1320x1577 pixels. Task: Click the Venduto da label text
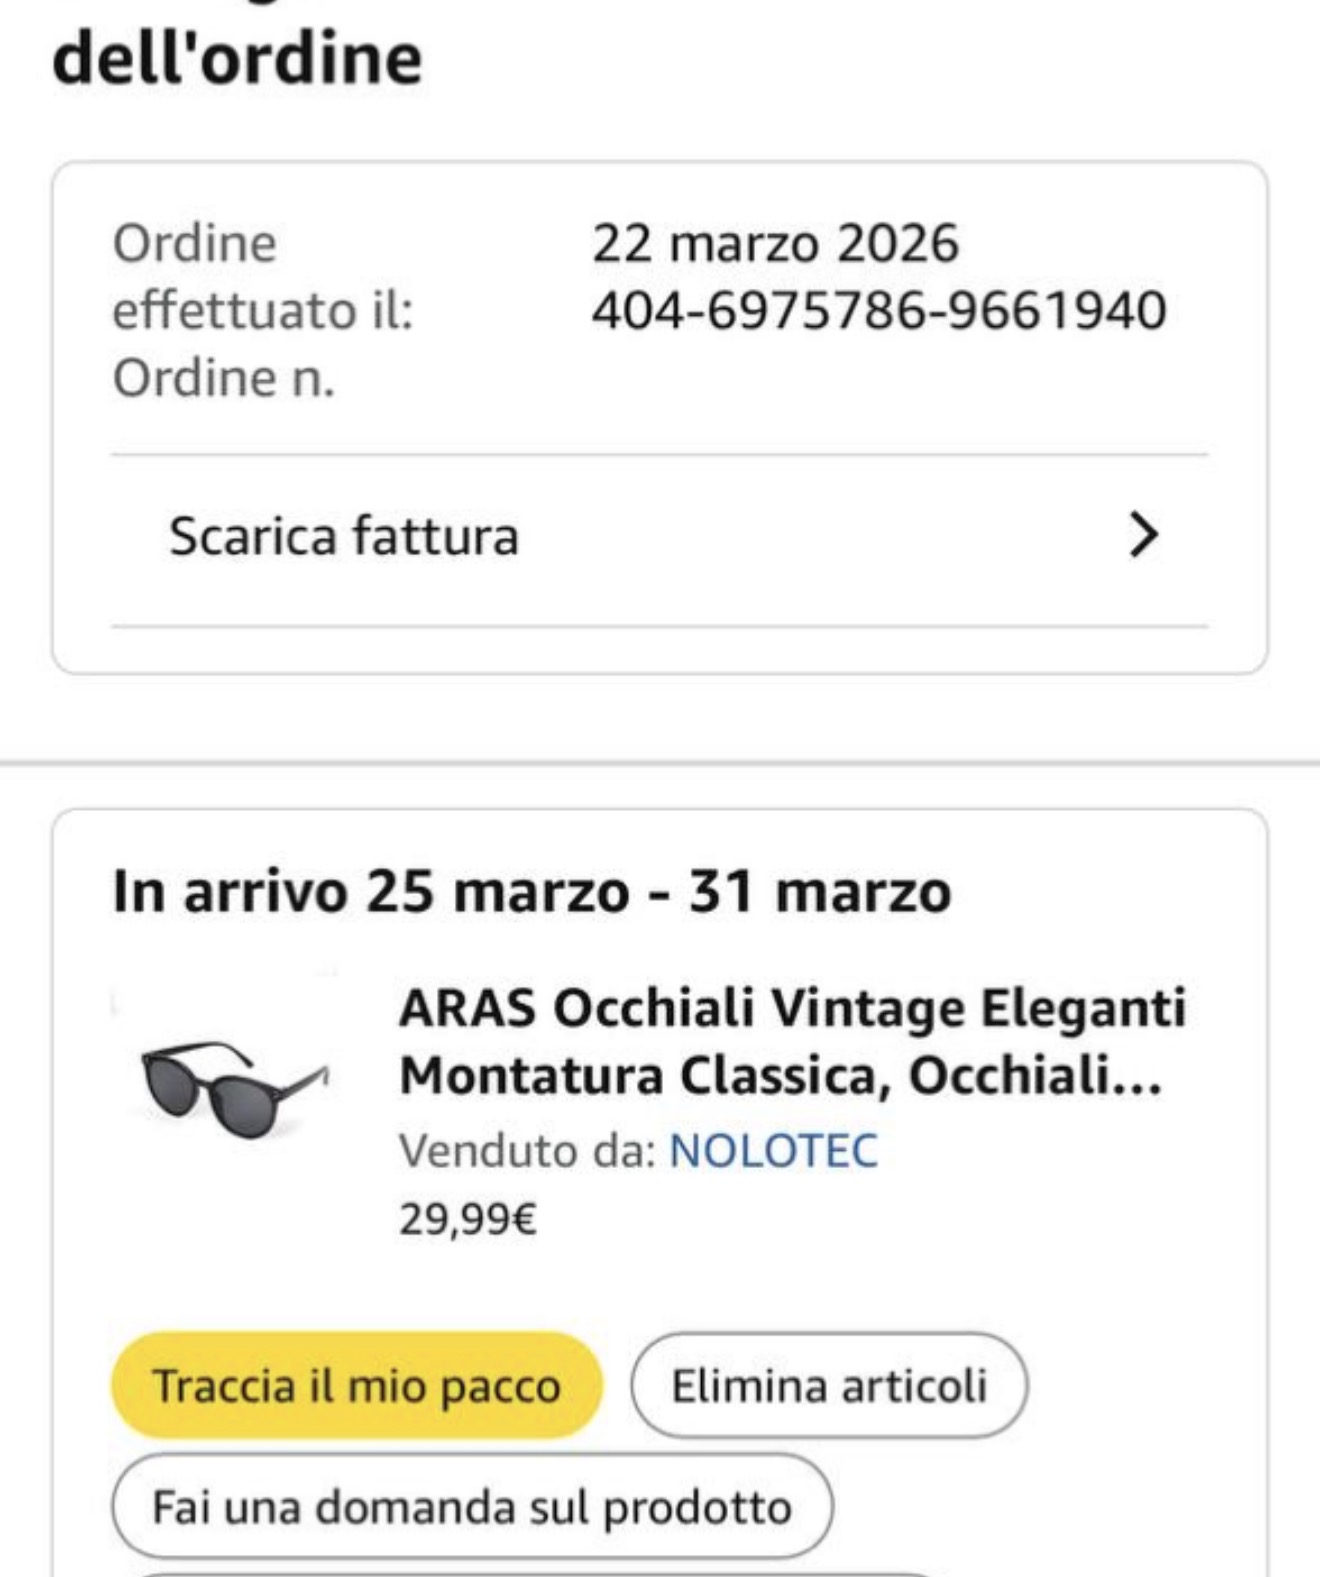pyautogui.click(x=527, y=1150)
